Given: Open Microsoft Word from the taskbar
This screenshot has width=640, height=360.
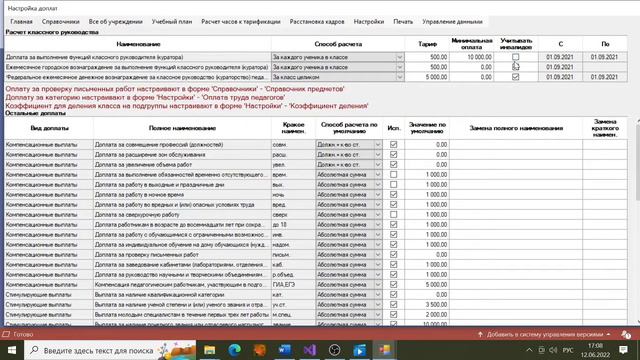Looking at the screenshot, I should [x=284, y=350].
